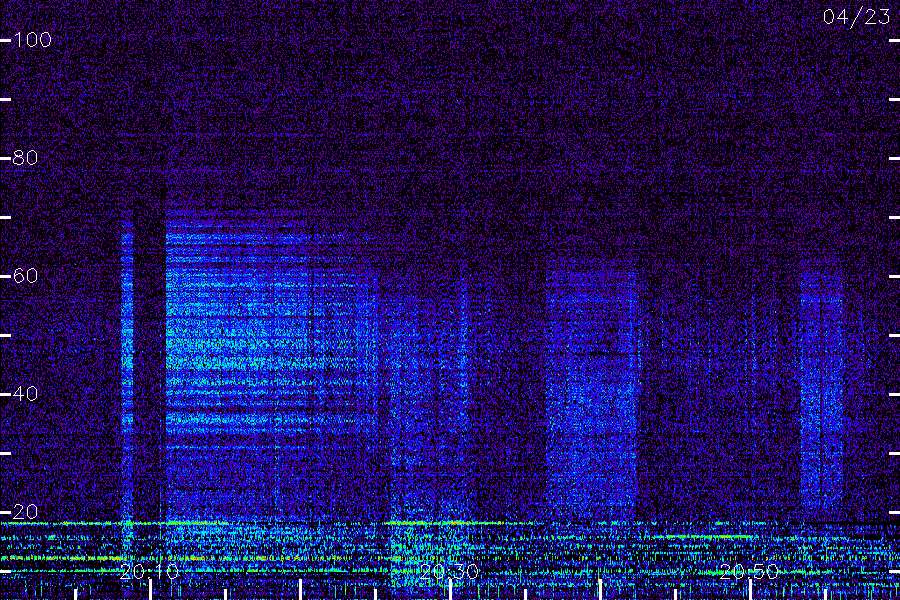Click the 20:10 time label

pyautogui.click(x=150, y=571)
